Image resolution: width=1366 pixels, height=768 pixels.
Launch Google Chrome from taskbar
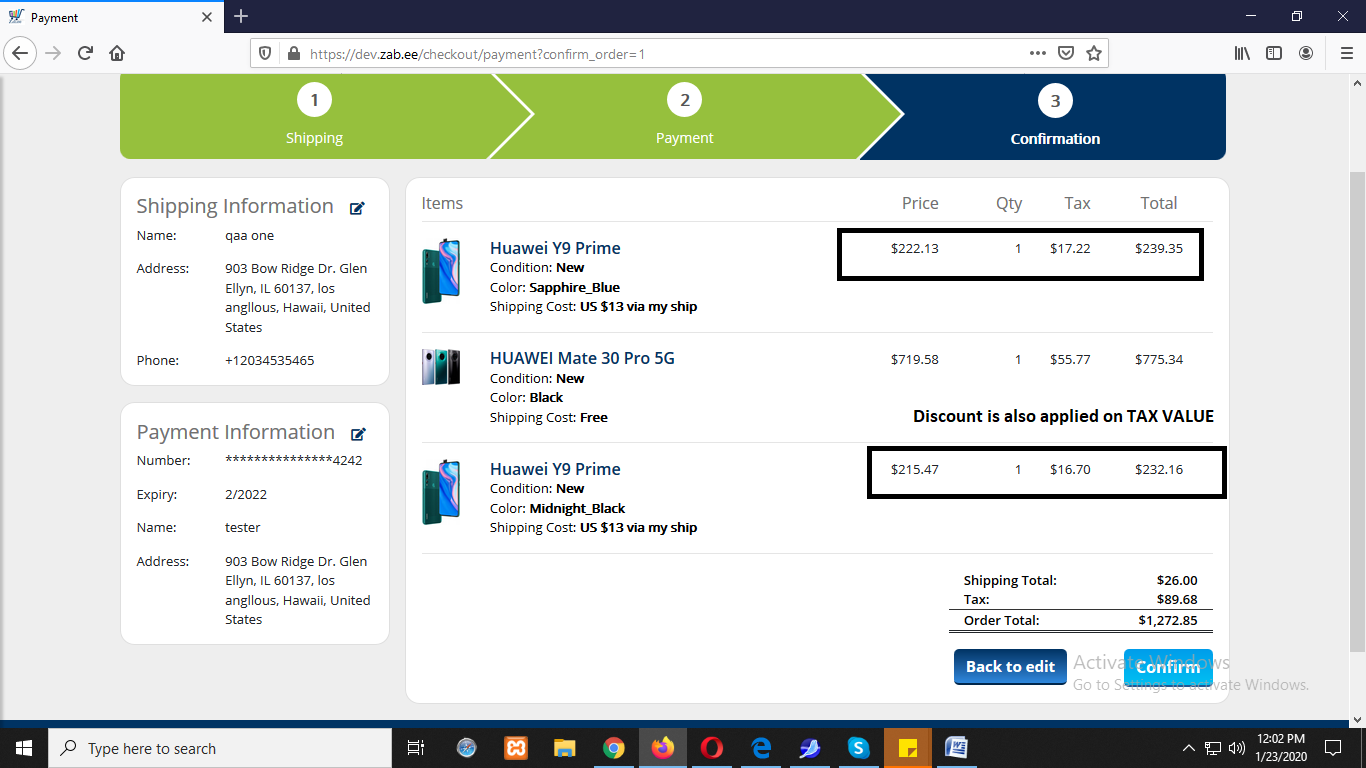click(614, 748)
